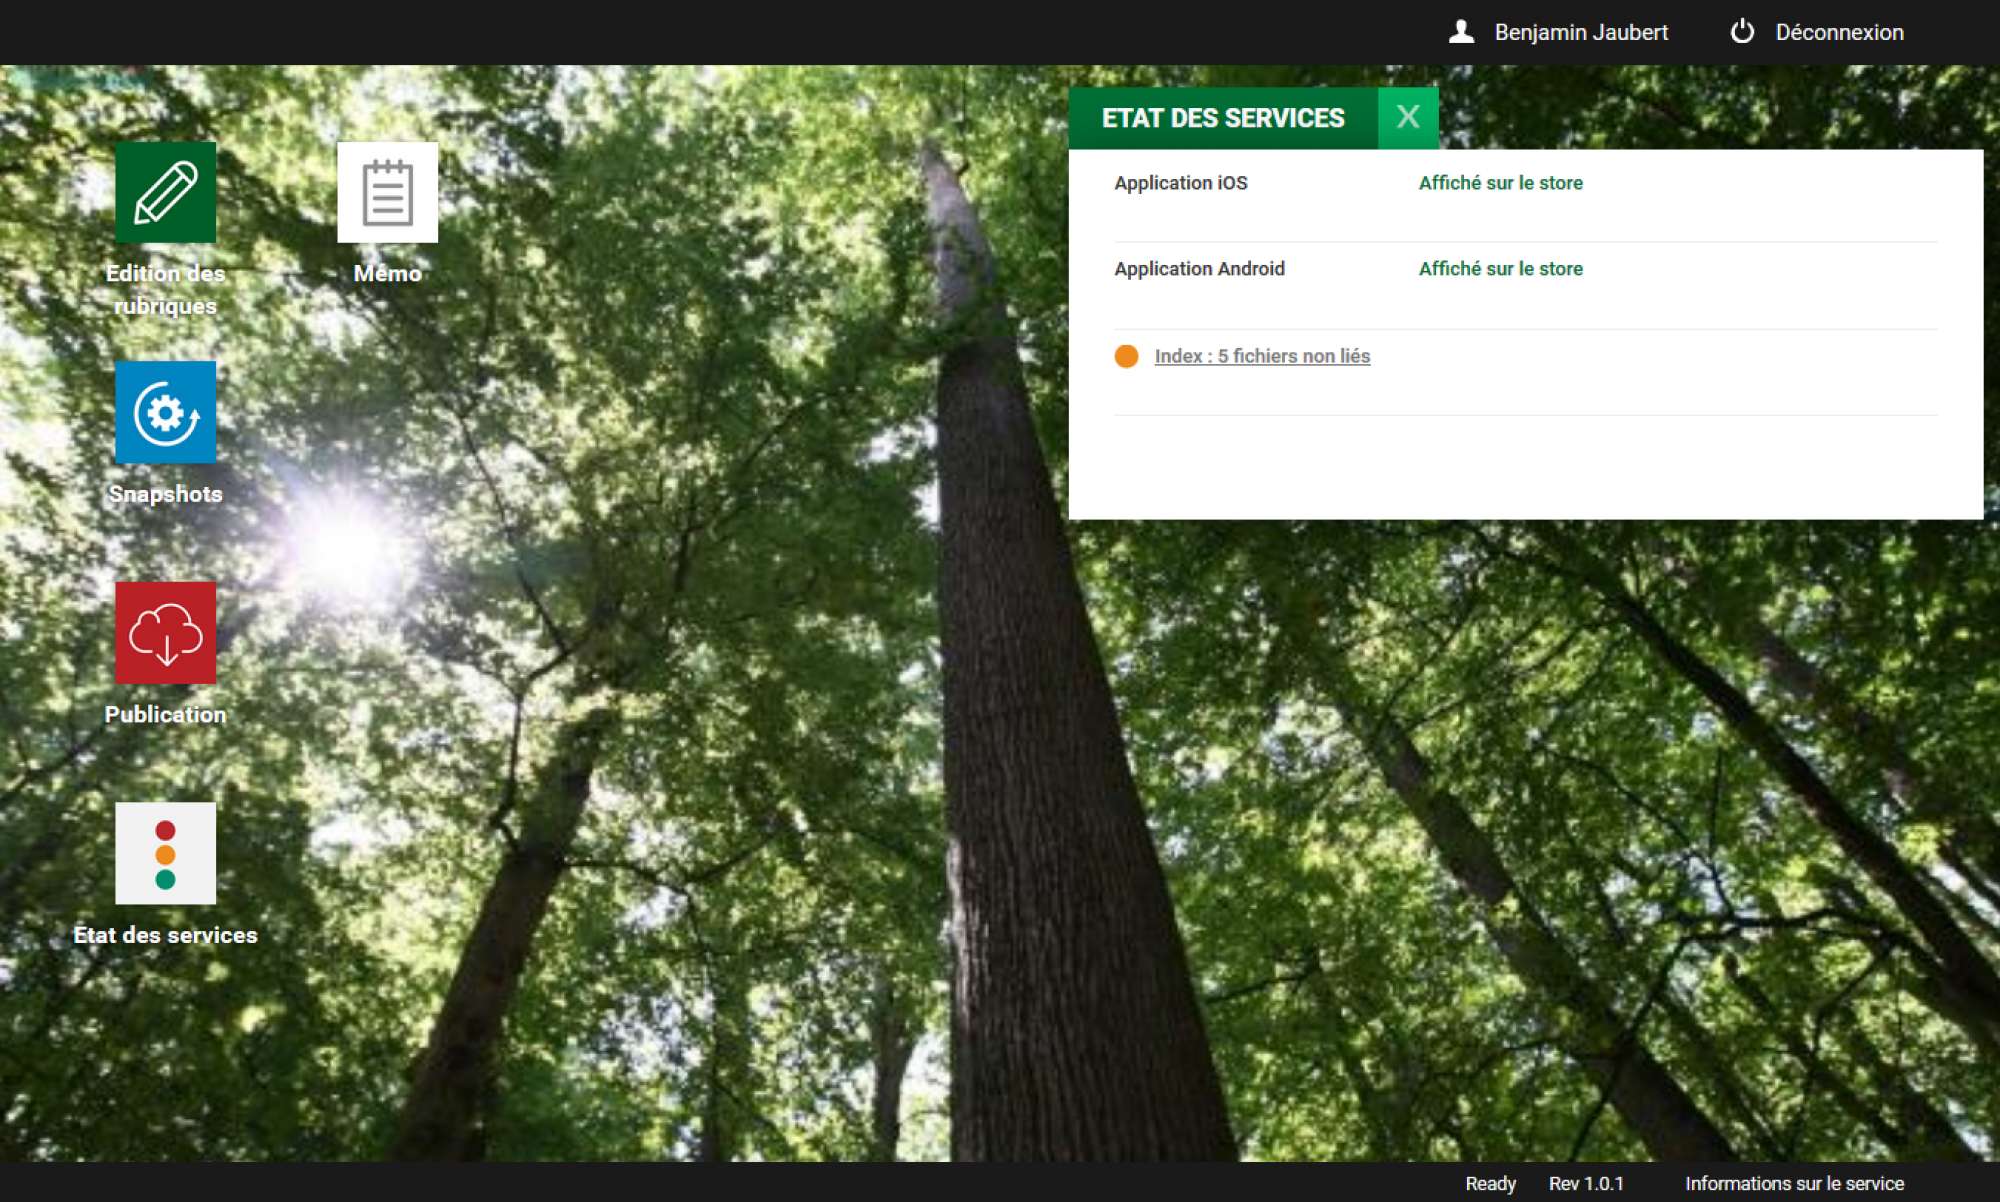This screenshot has height=1202, width=2000.
Task: Click the Rev 1.0.1 version text
Action: 1586,1183
